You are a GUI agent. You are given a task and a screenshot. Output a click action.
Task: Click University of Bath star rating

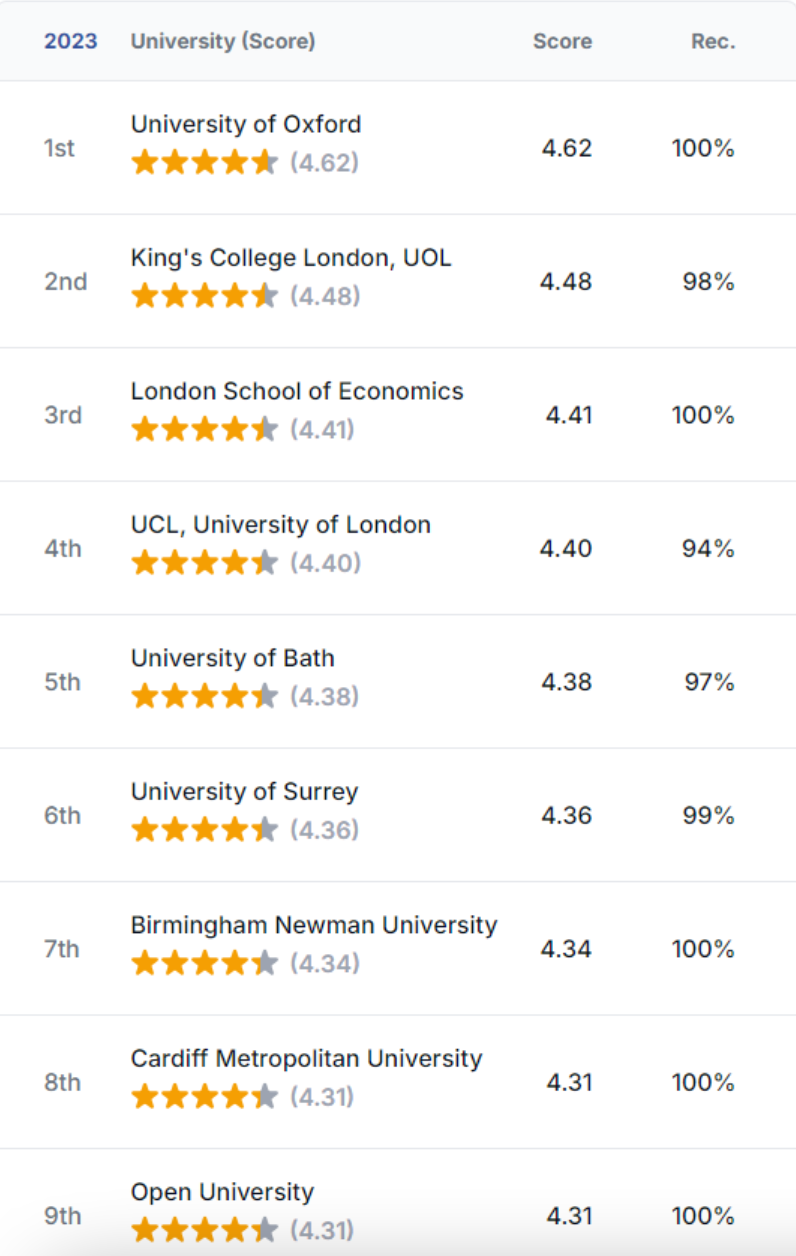coord(204,696)
